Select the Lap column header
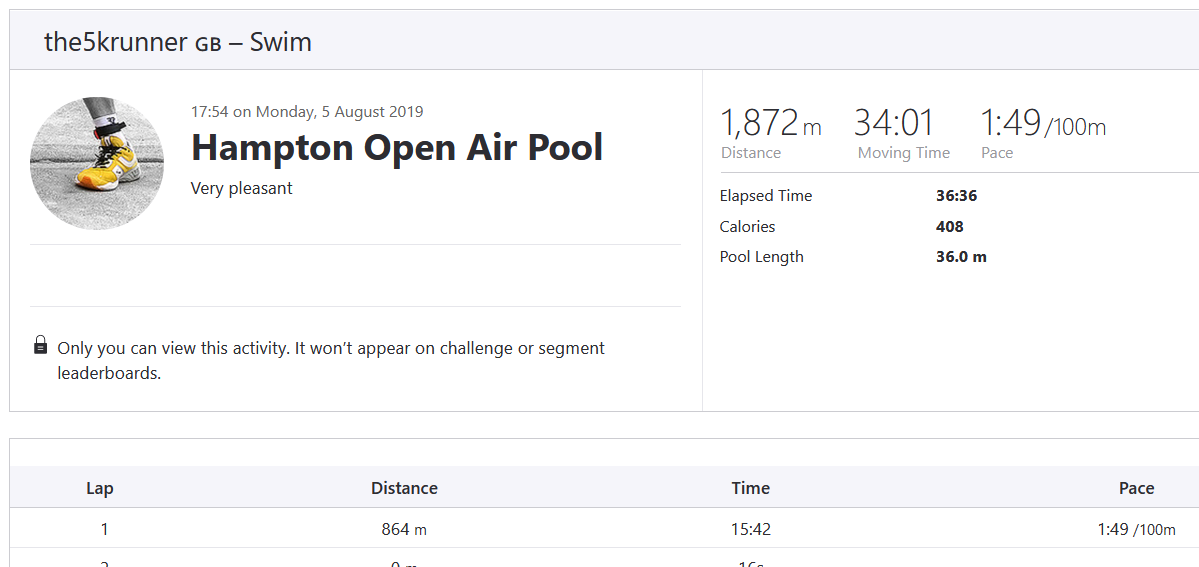The width and height of the screenshot is (1199, 567). 100,488
